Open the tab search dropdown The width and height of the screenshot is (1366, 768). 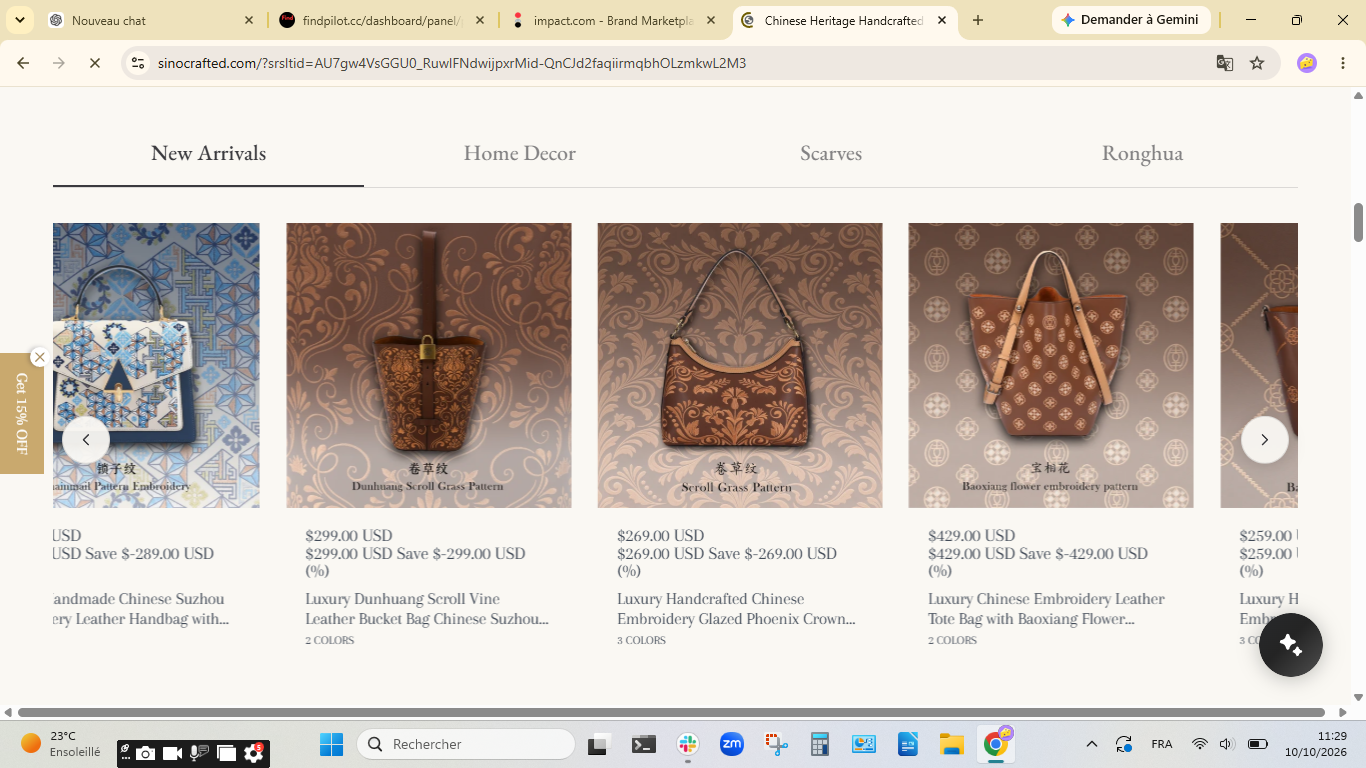(x=20, y=20)
